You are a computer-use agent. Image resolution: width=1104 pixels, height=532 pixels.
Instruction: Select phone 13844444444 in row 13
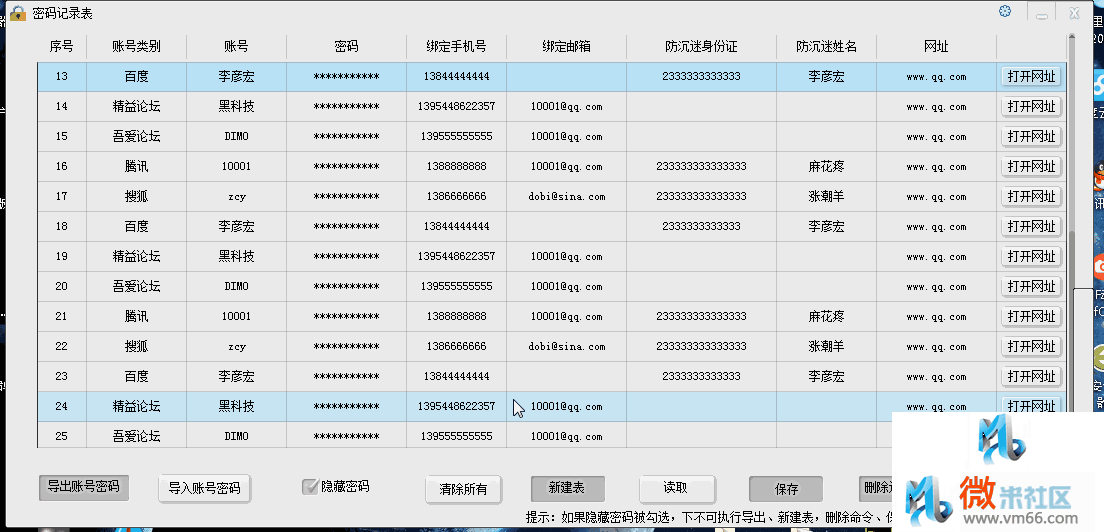click(x=456, y=76)
